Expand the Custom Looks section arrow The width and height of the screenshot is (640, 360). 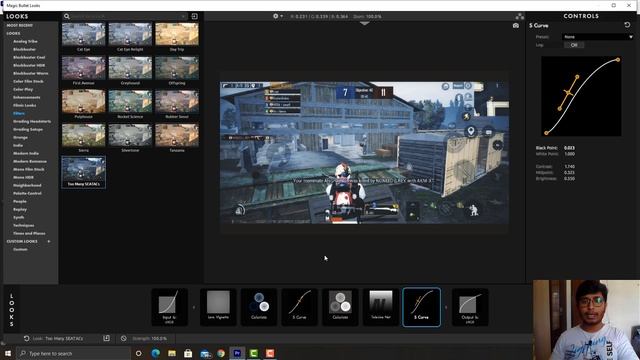click(49, 241)
